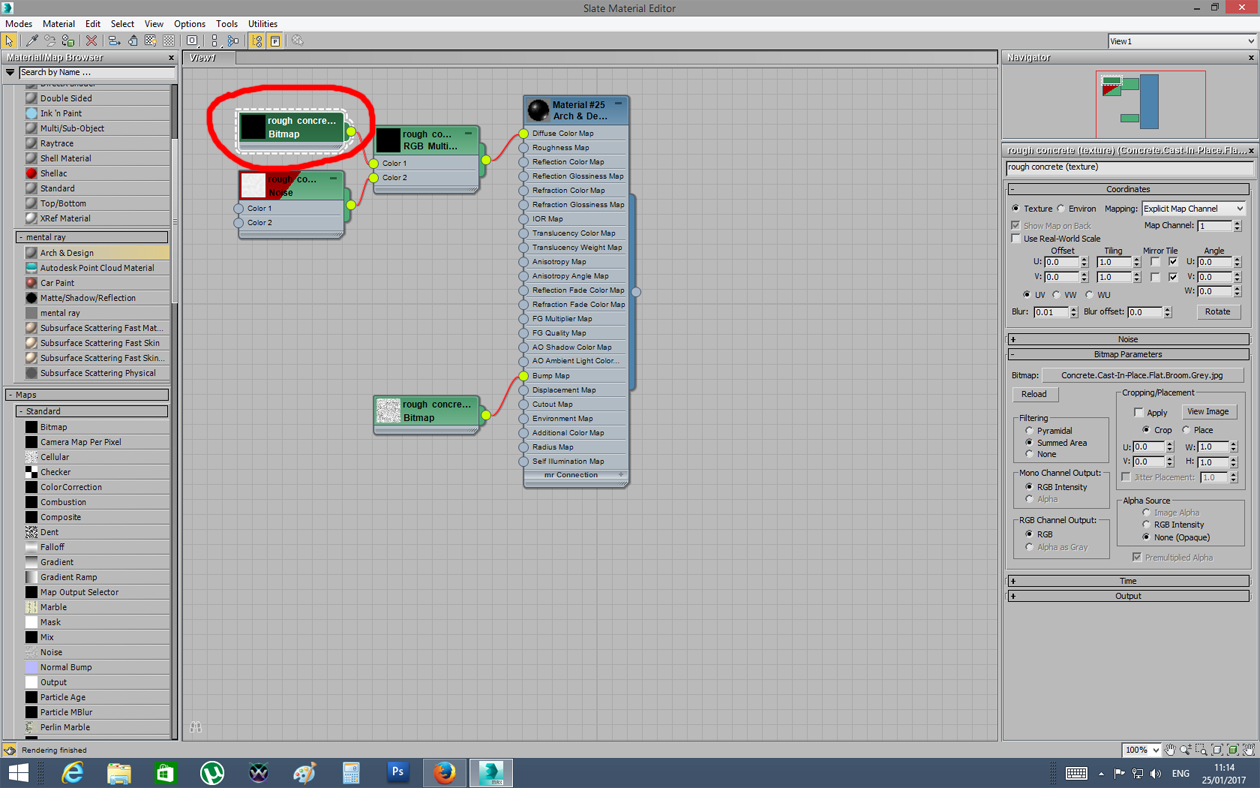Expand the Output rollout

coord(1128,596)
